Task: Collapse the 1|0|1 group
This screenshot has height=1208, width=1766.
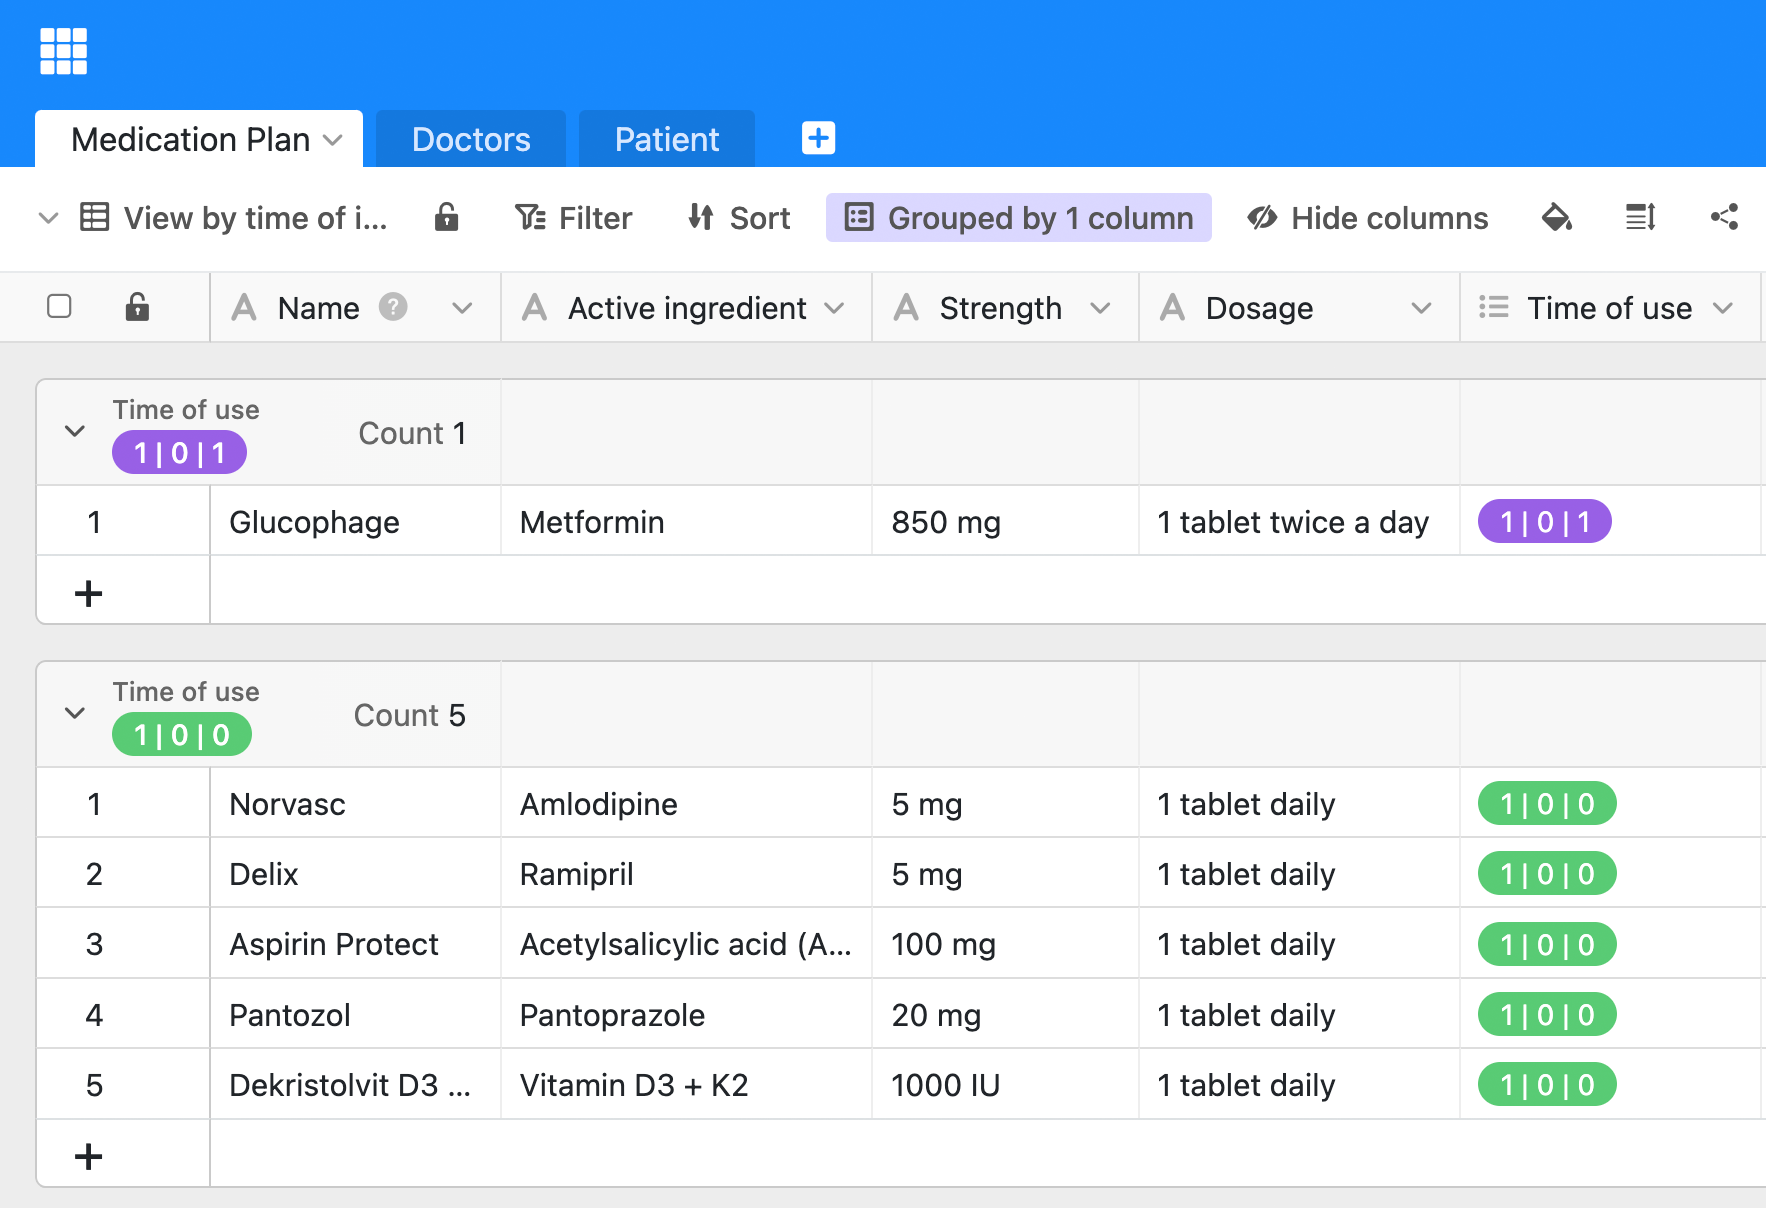Action: (x=75, y=431)
